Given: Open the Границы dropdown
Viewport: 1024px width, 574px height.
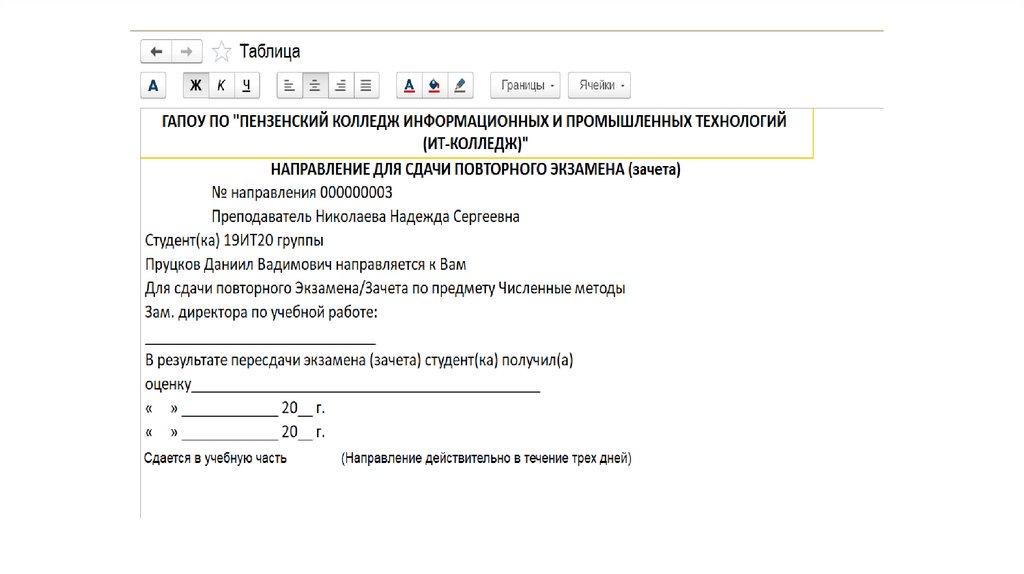Looking at the screenshot, I should (526, 86).
